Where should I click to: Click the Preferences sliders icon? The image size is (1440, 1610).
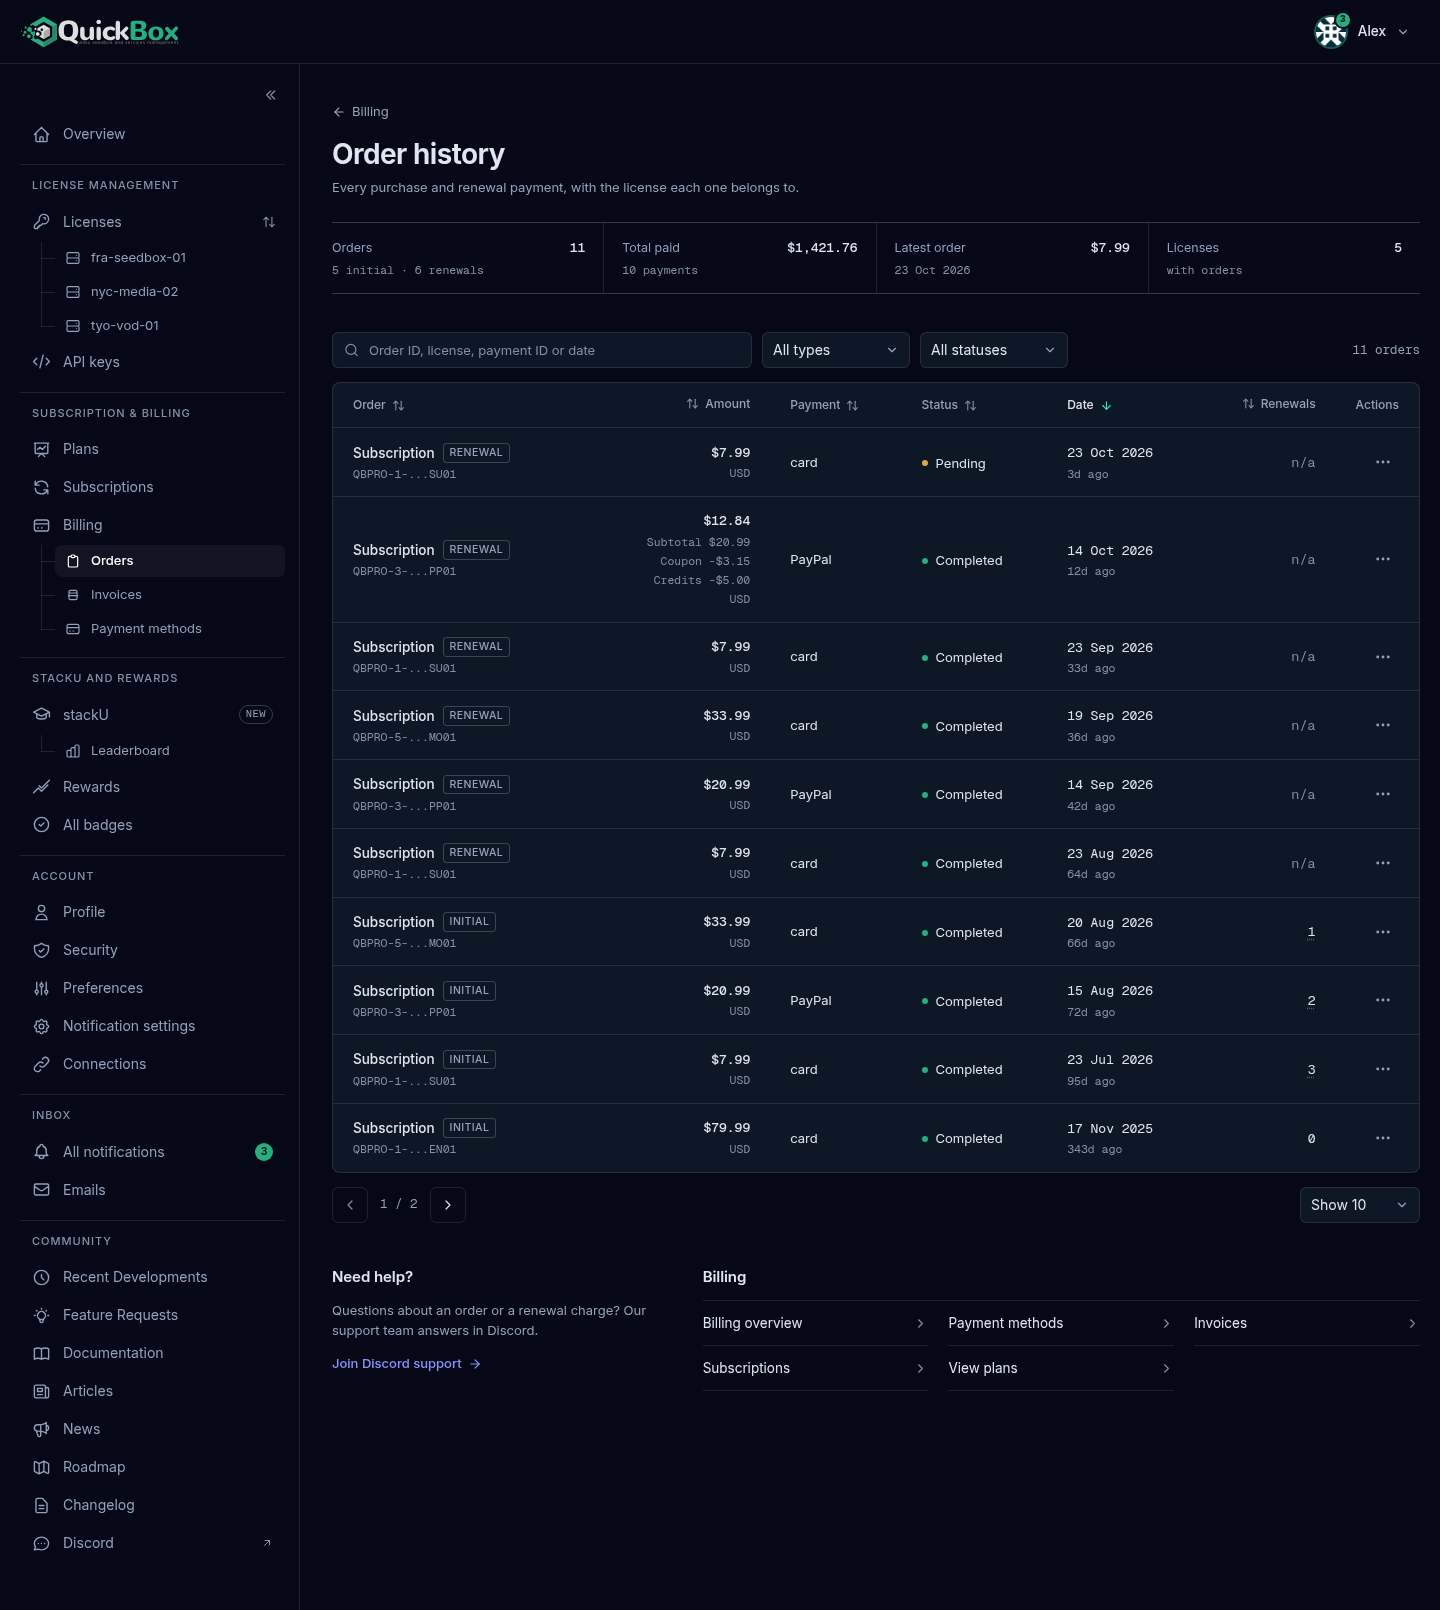41,988
